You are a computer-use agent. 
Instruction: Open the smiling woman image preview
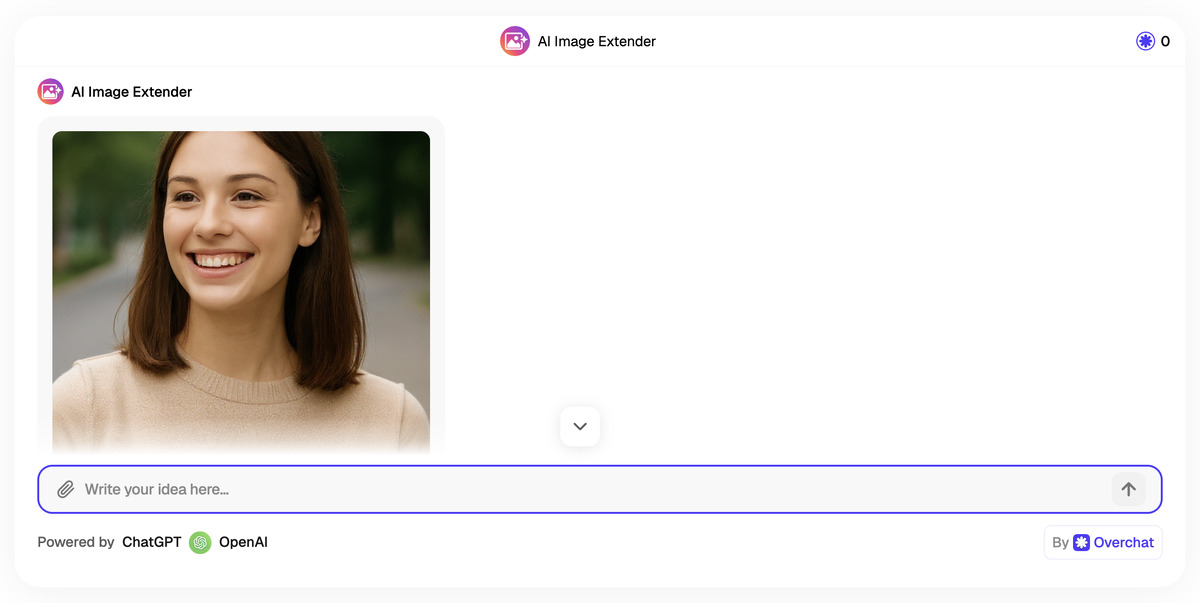pyautogui.click(x=241, y=260)
